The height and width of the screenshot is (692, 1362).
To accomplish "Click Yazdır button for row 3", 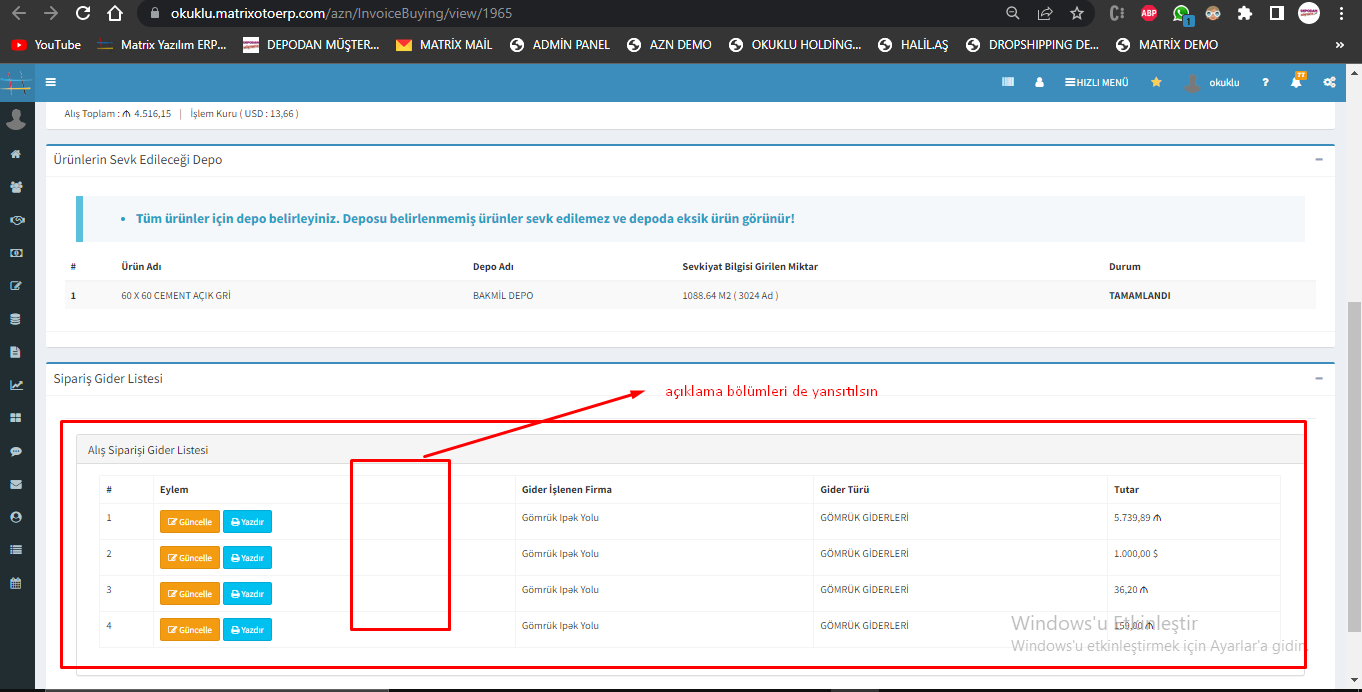I will [247, 594].
